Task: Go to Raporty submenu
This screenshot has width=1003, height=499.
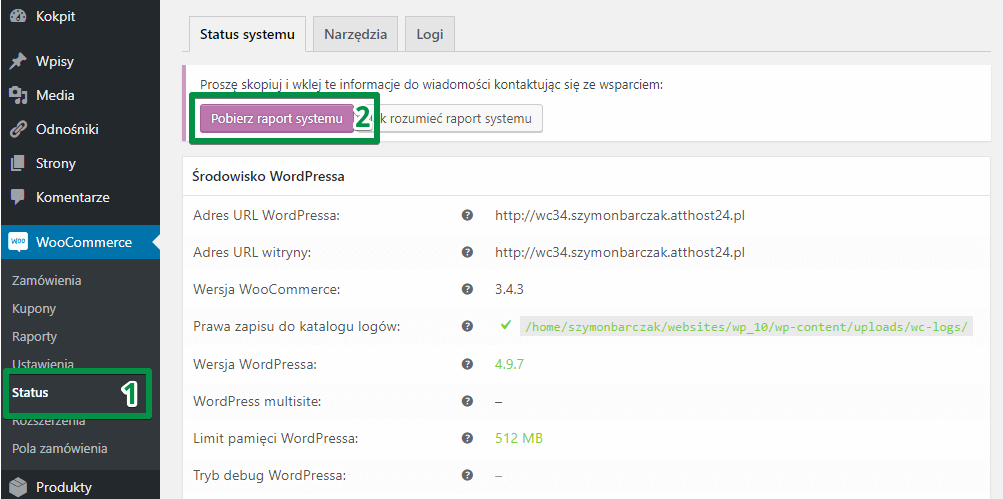Action: 35,337
